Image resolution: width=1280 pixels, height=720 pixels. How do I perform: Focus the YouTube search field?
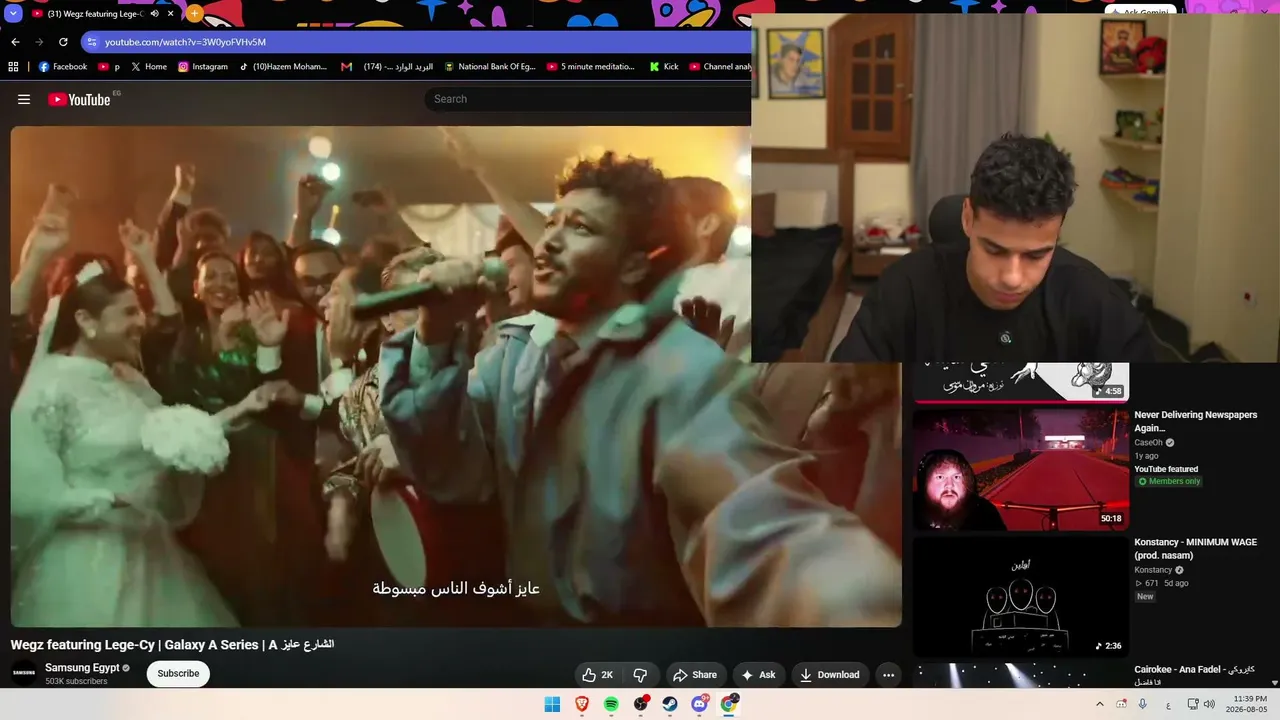[590, 99]
